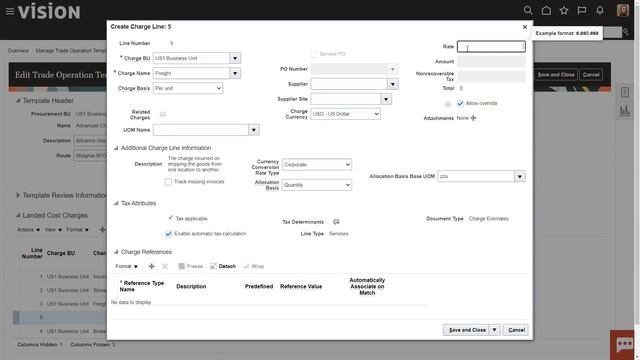Image resolution: width=640 pixels, height=360 pixels.
Task: Open the Watchlist flag icon
Action: click(582, 11)
